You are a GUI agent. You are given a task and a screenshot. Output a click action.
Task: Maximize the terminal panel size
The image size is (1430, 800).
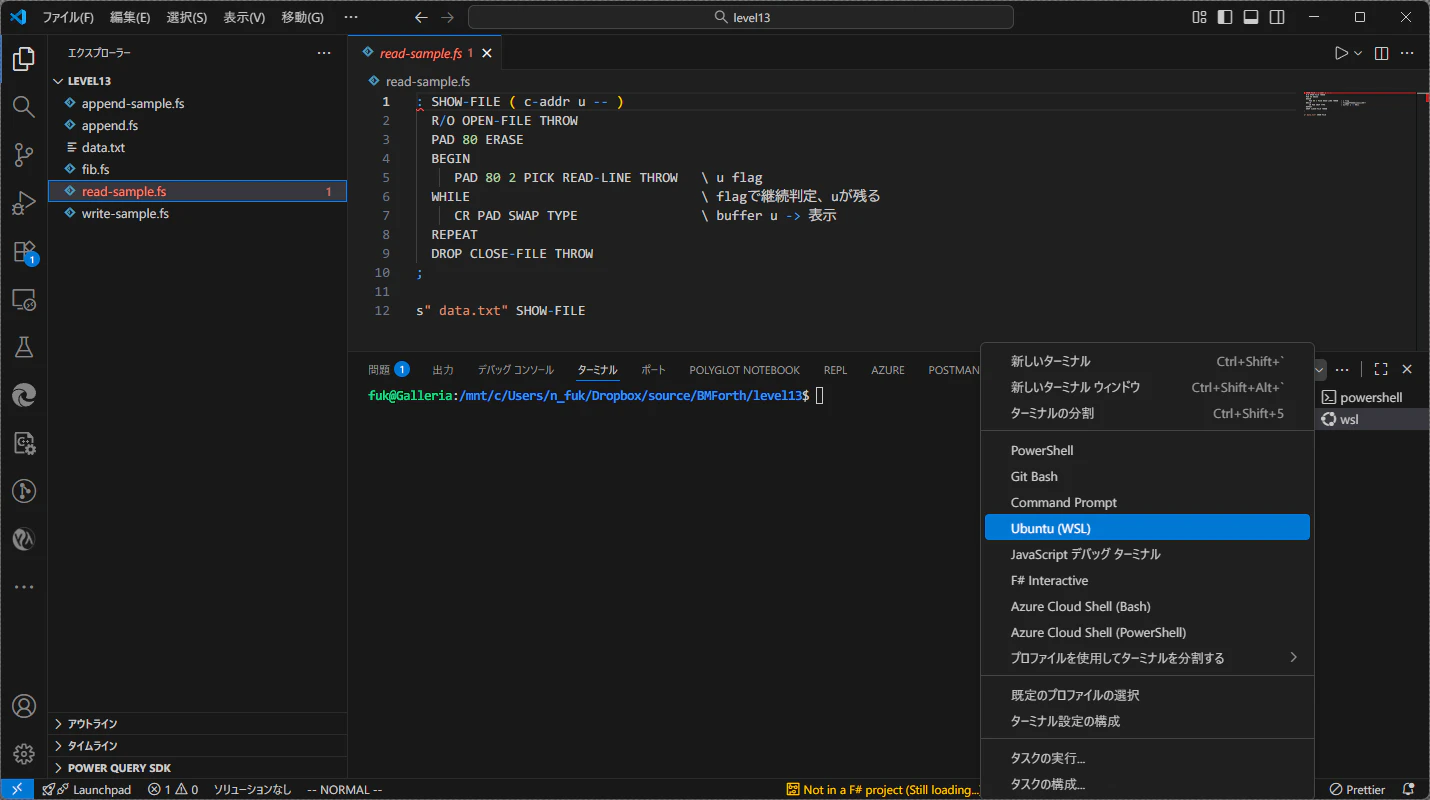pos(1381,369)
